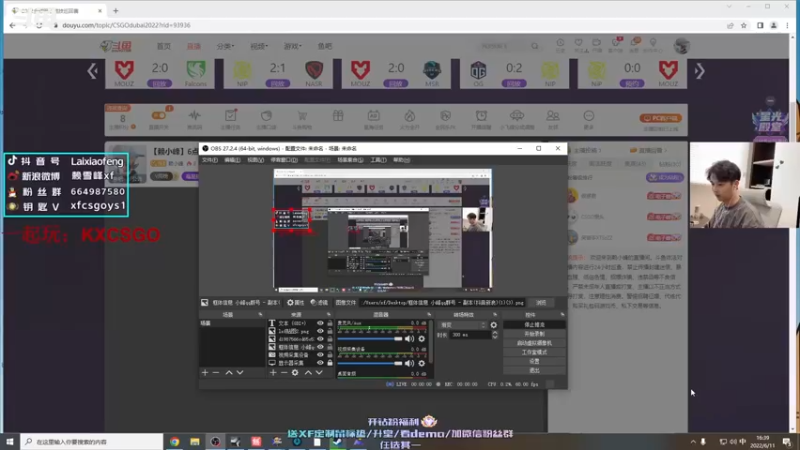800x450 pixels.
Task: Open the 文件(F) menu in OBS
Action: 210,160
